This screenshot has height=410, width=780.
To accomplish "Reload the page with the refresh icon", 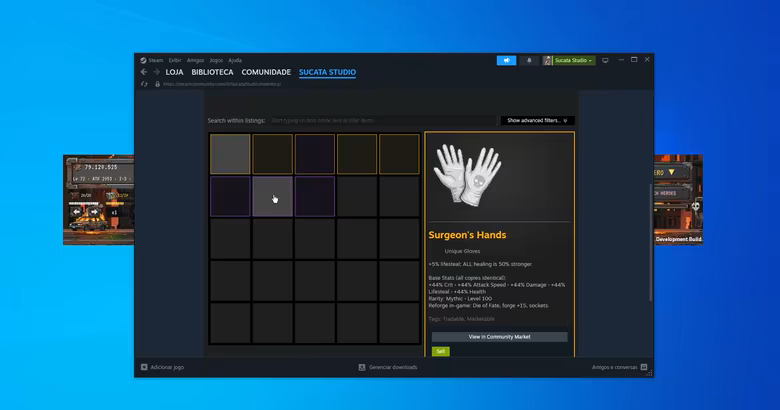I will (144, 84).
